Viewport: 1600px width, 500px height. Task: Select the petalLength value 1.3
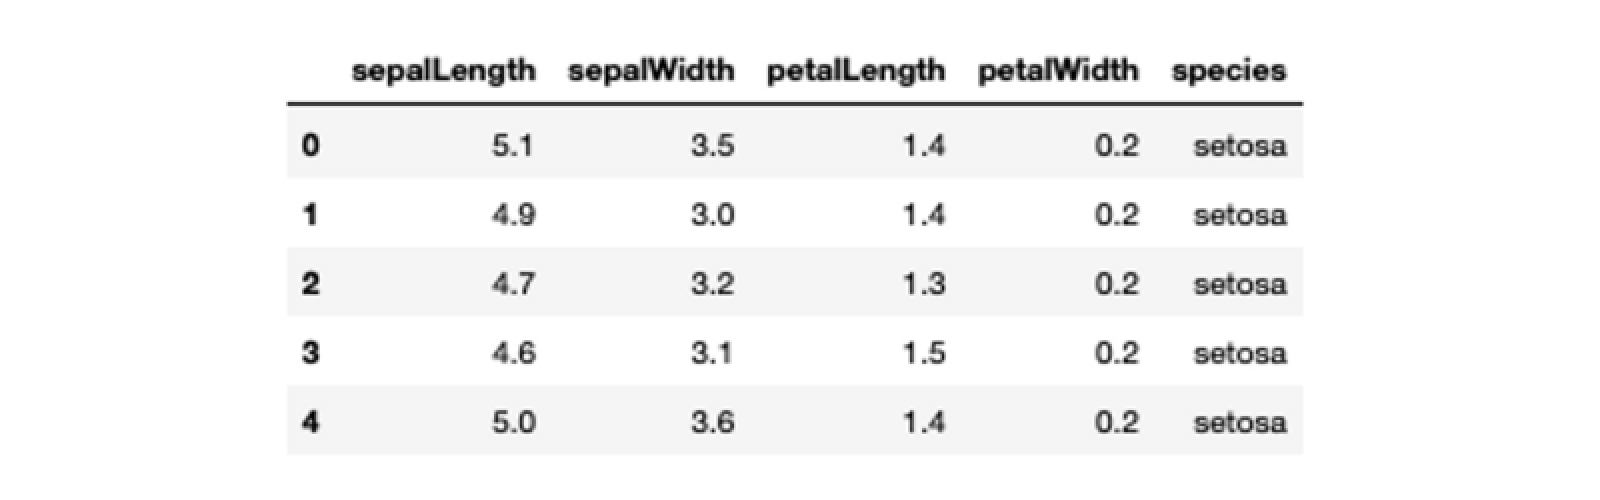(x=923, y=284)
